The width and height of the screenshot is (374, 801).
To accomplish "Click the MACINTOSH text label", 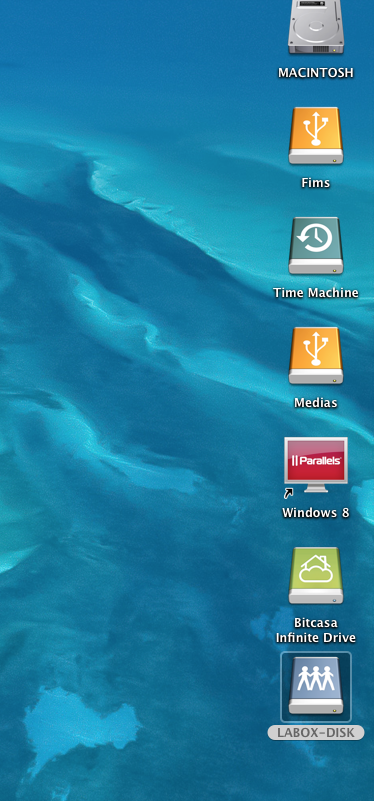I will [316, 73].
